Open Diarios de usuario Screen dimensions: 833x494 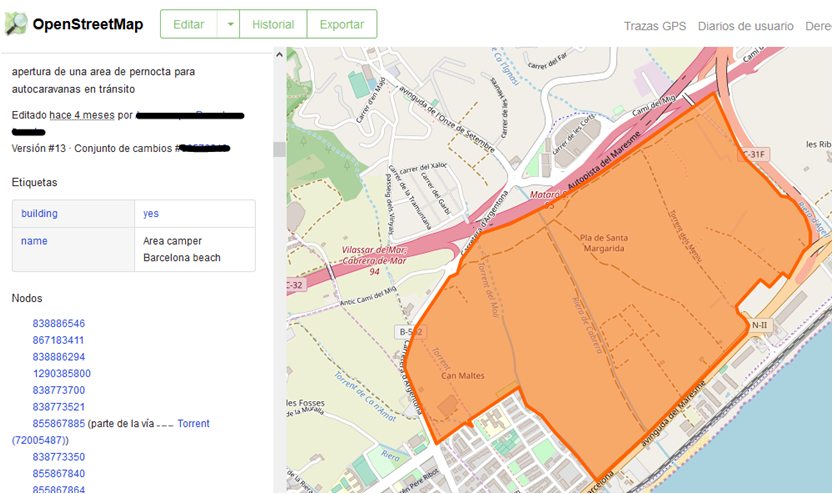pos(745,26)
